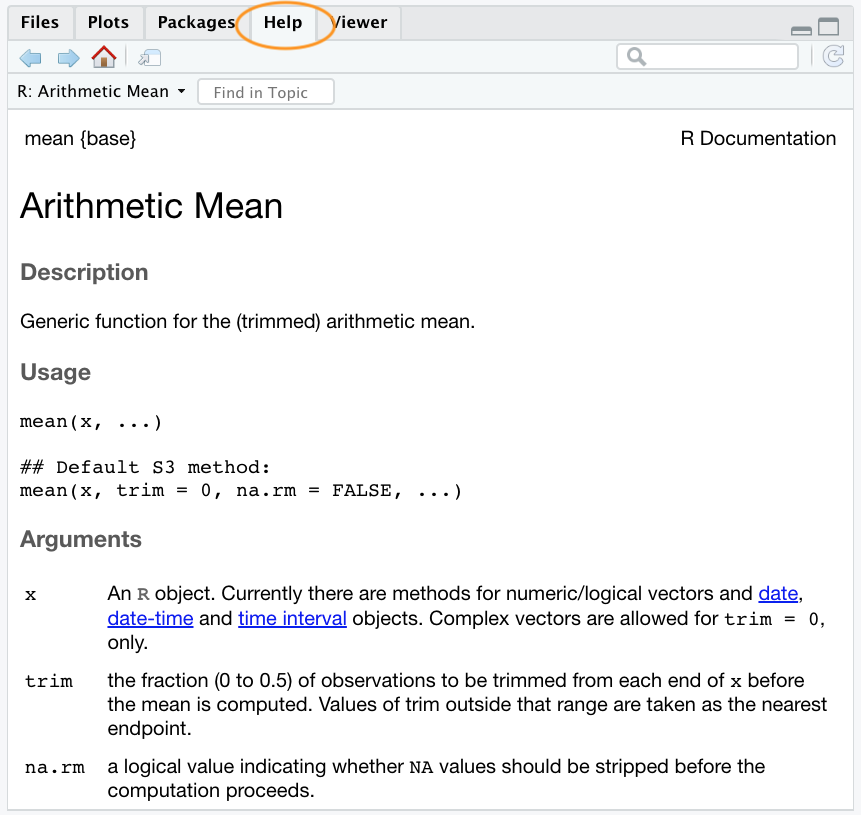Expand the R: Arithmetic Mean topic dropdown
The image size is (861, 815).
tap(102, 92)
